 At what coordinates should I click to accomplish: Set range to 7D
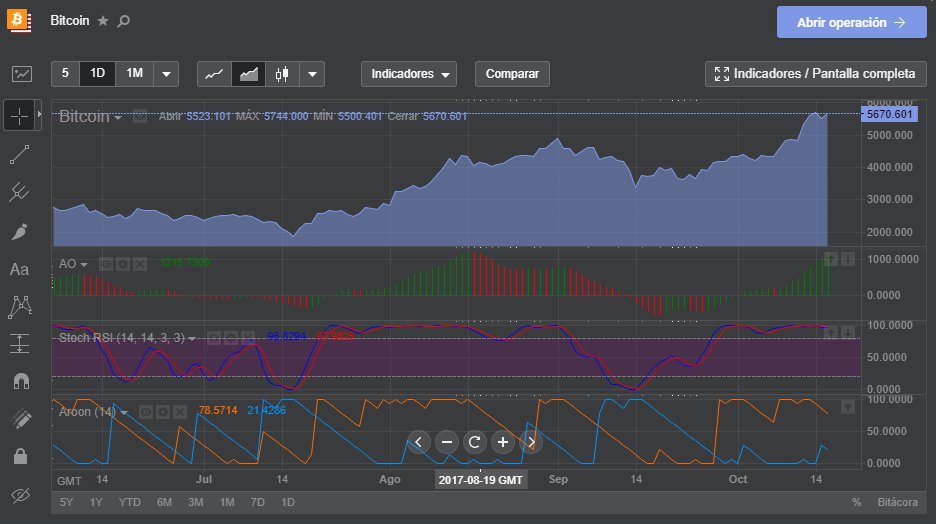coord(257,503)
